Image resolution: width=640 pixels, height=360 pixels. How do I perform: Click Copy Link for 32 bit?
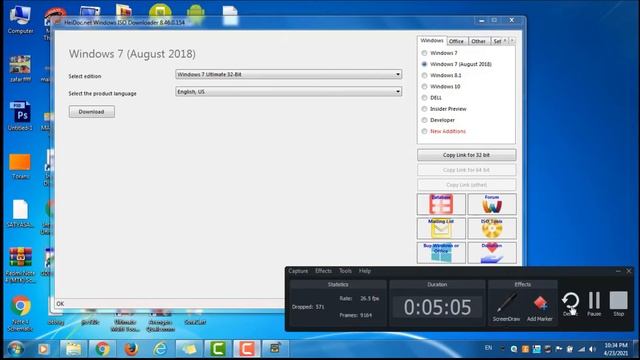click(x=467, y=155)
